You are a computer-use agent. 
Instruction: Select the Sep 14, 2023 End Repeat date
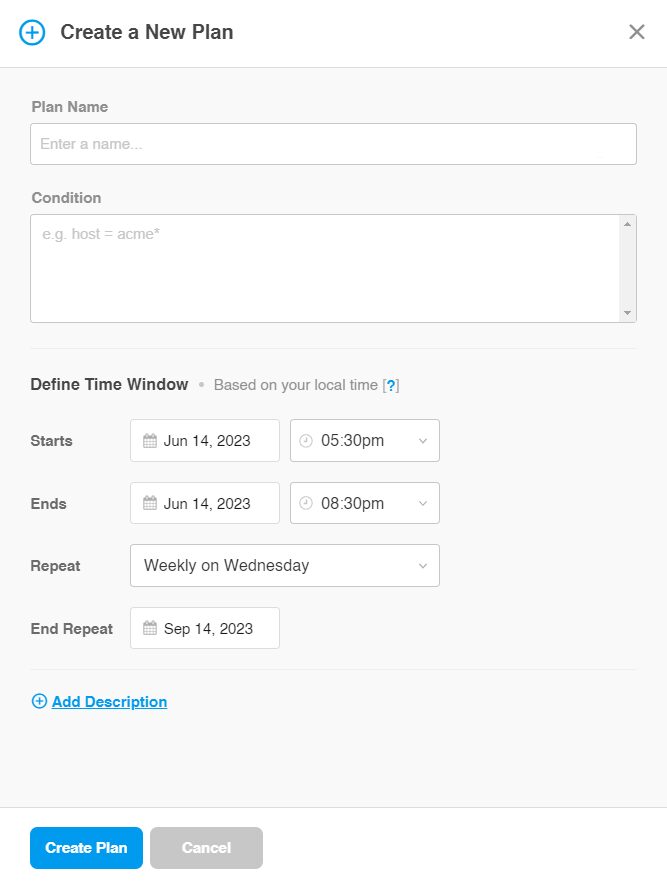(x=205, y=628)
